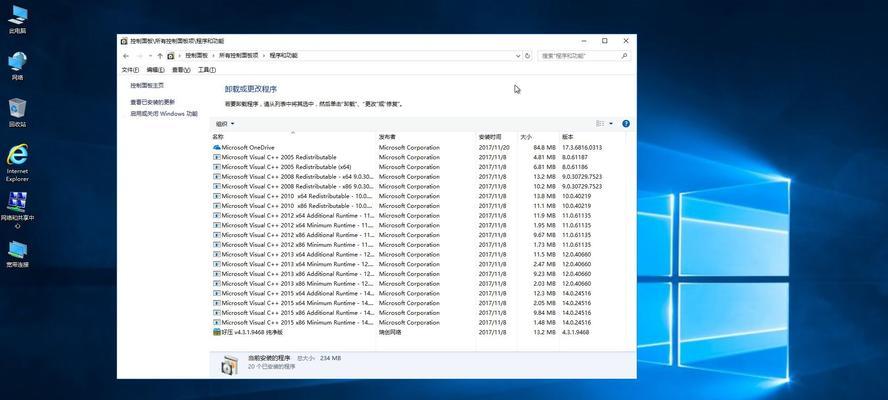Click the change view icon
Image resolution: width=888 pixels, height=400 pixels.
[600, 124]
